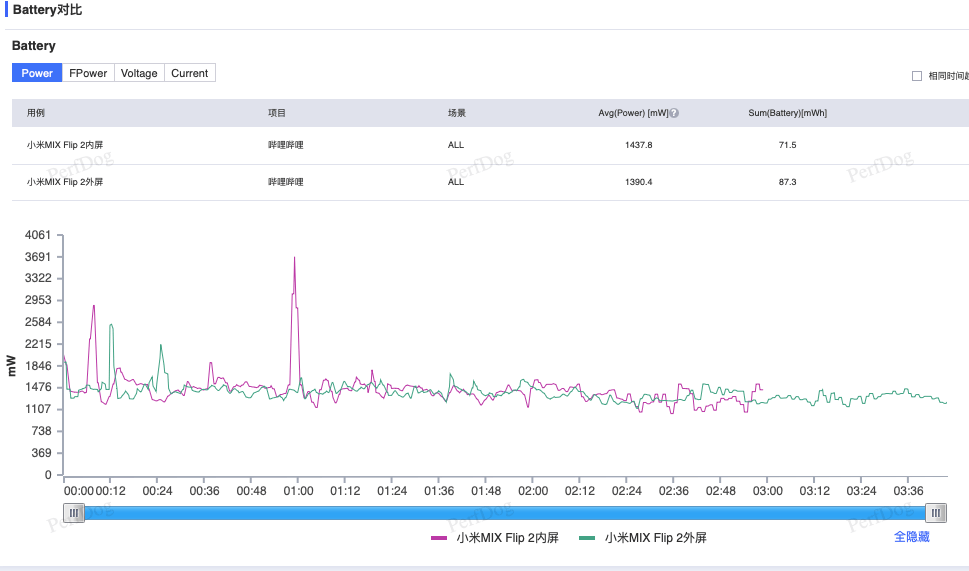Switch to the Current tab
Viewport: 969px width, 571px height.
pyautogui.click(x=190, y=73)
